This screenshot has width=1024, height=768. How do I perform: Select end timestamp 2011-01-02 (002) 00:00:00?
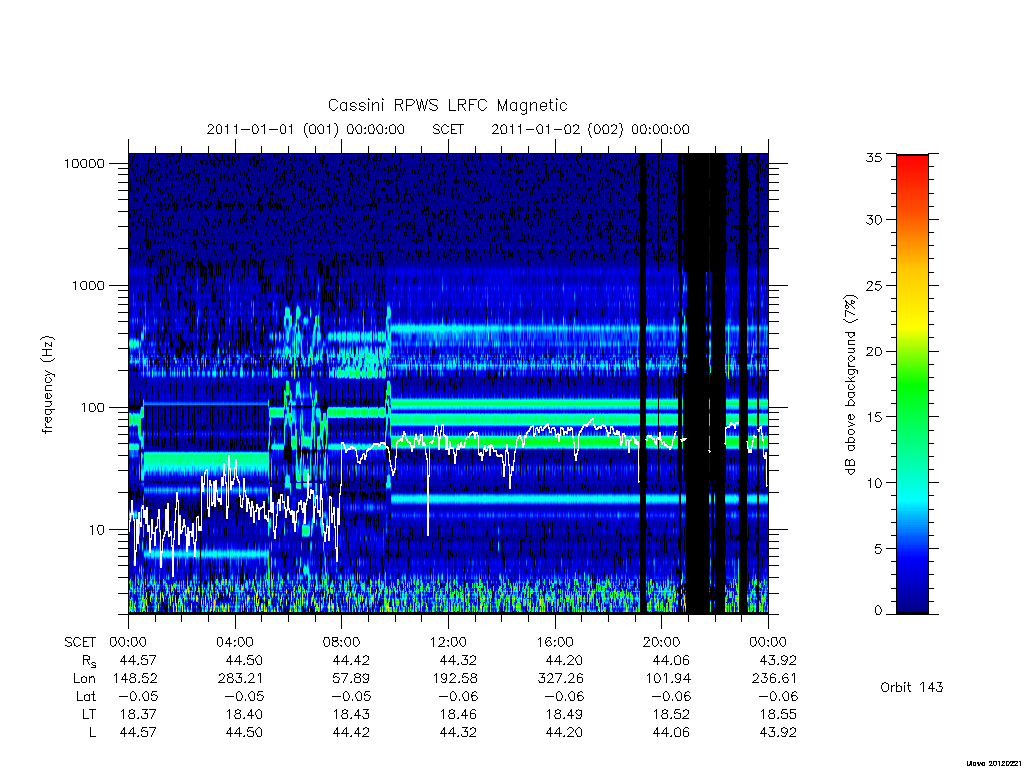click(x=590, y=129)
